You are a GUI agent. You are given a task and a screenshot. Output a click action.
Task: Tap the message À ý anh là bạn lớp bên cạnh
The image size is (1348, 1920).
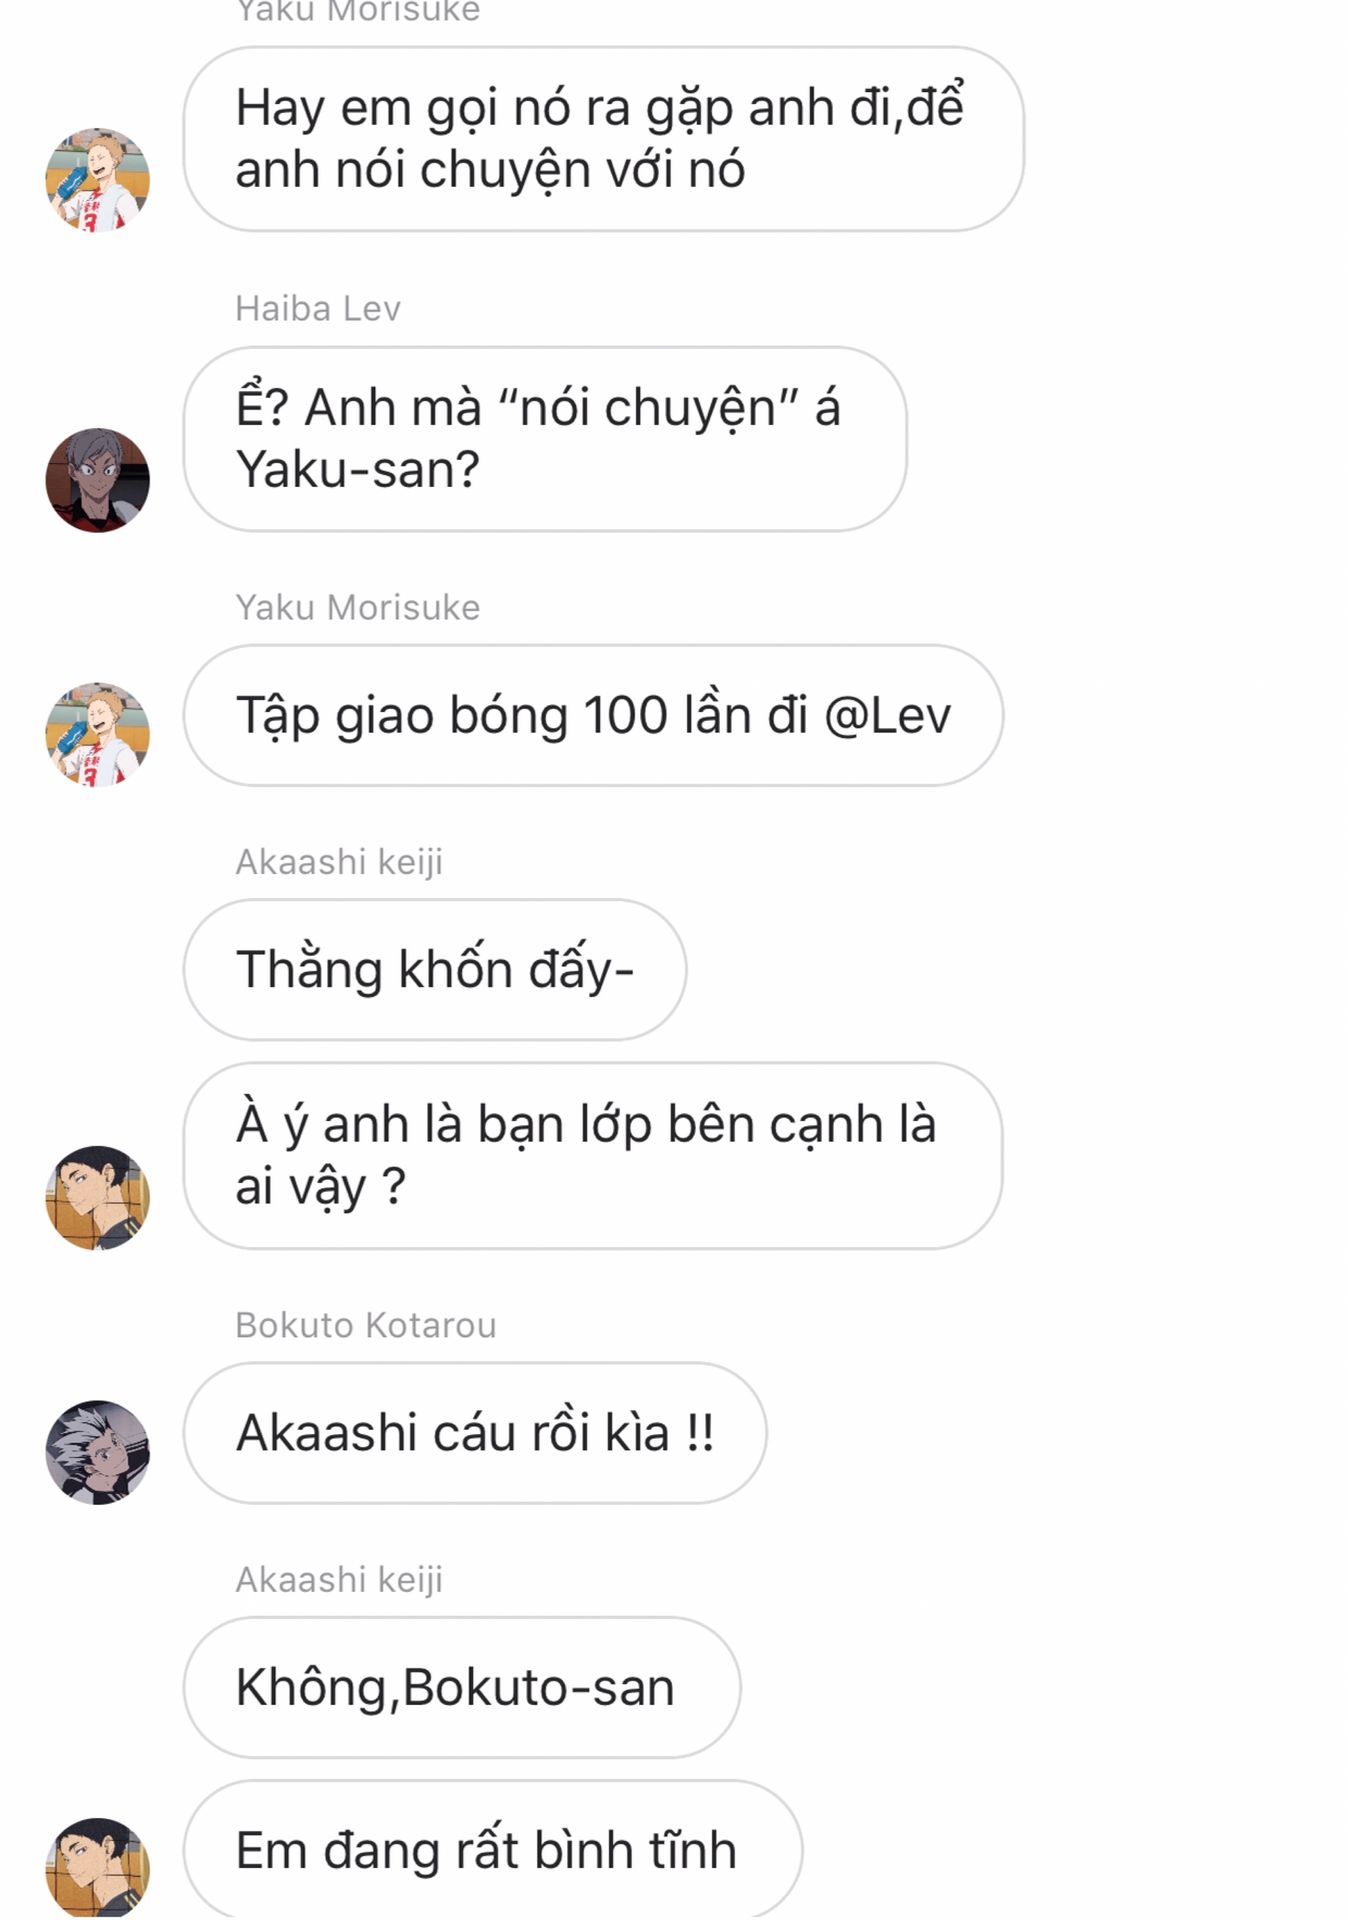pos(593,1155)
